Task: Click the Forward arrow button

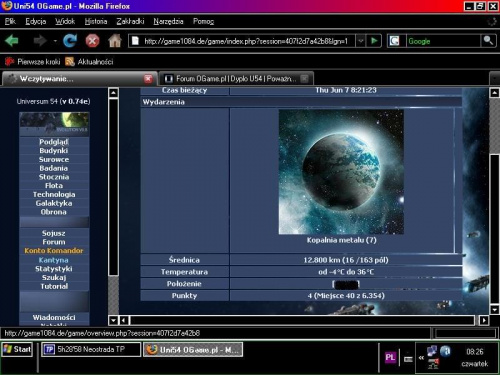Action: coord(40,41)
